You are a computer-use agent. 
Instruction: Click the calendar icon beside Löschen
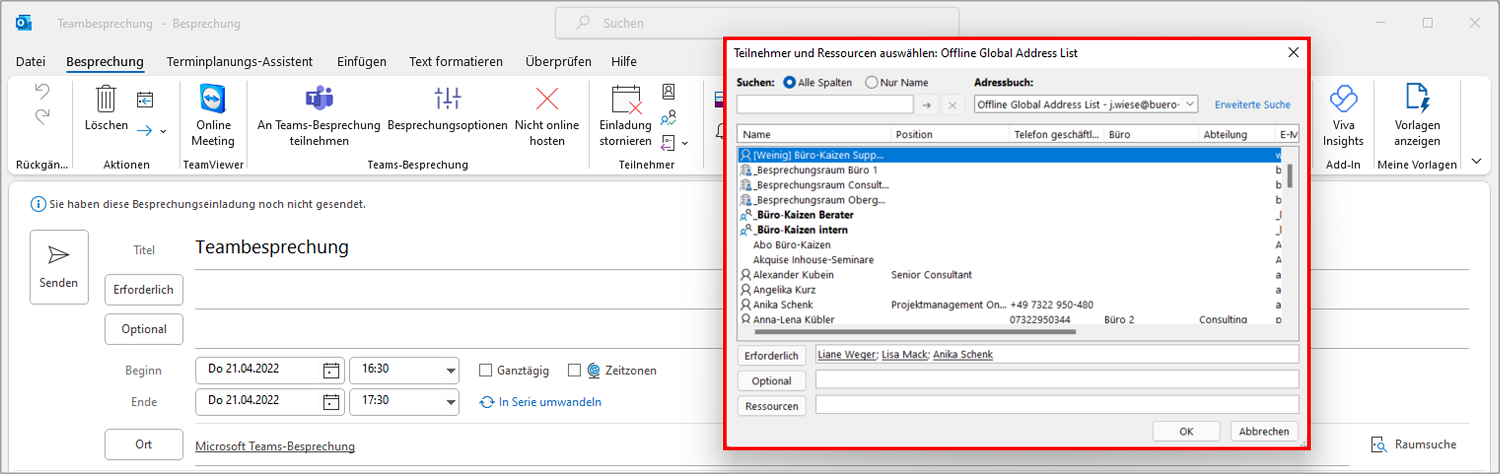click(145, 99)
